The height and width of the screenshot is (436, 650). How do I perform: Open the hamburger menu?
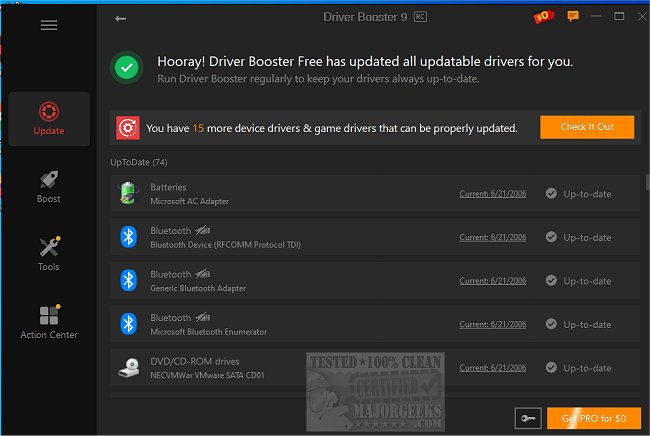point(49,25)
